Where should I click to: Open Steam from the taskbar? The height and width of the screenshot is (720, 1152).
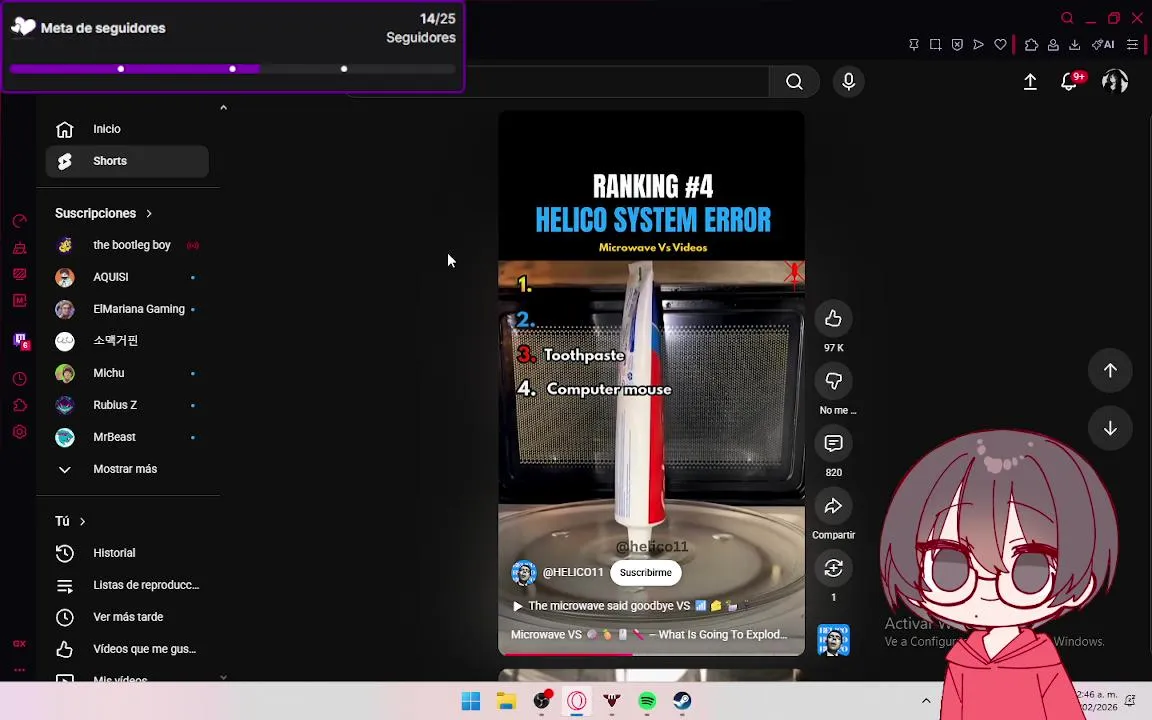pyautogui.click(x=683, y=701)
